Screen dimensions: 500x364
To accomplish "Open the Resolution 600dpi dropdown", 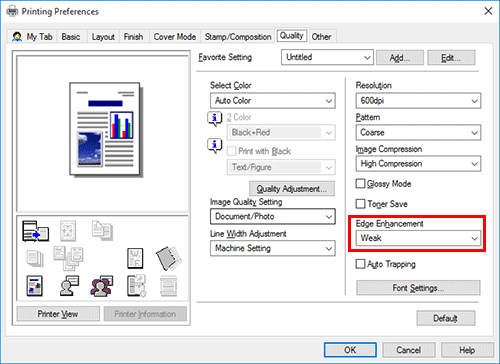I will pyautogui.click(x=418, y=100).
